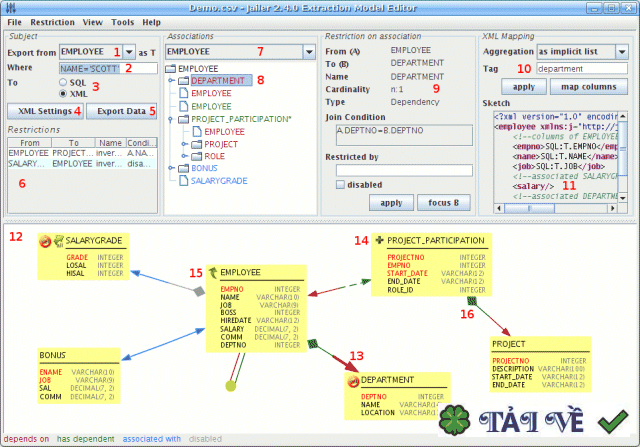
Task: Click the green EMPLOYEE document icon in tree
Action: tap(184, 106)
